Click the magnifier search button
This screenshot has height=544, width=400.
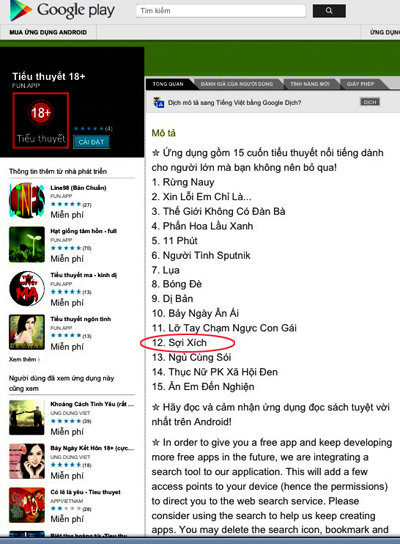pos(329,11)
